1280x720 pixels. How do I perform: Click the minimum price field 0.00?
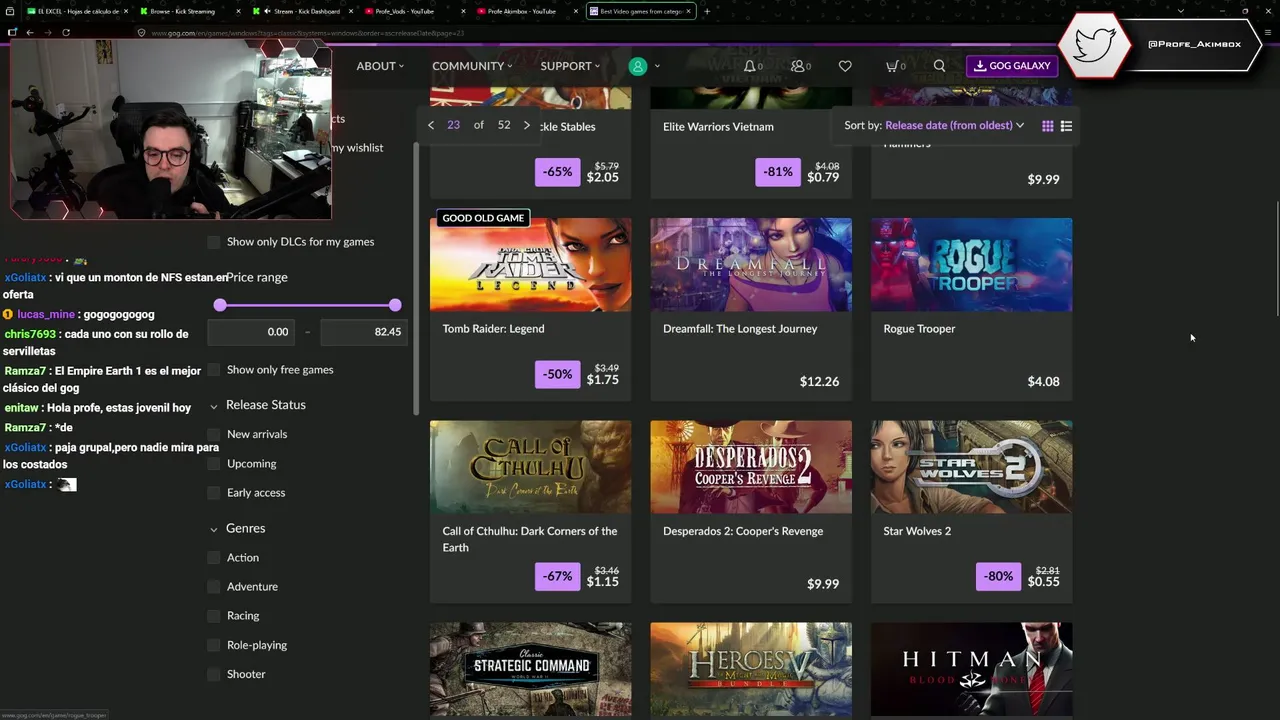(x=250, y=332)
